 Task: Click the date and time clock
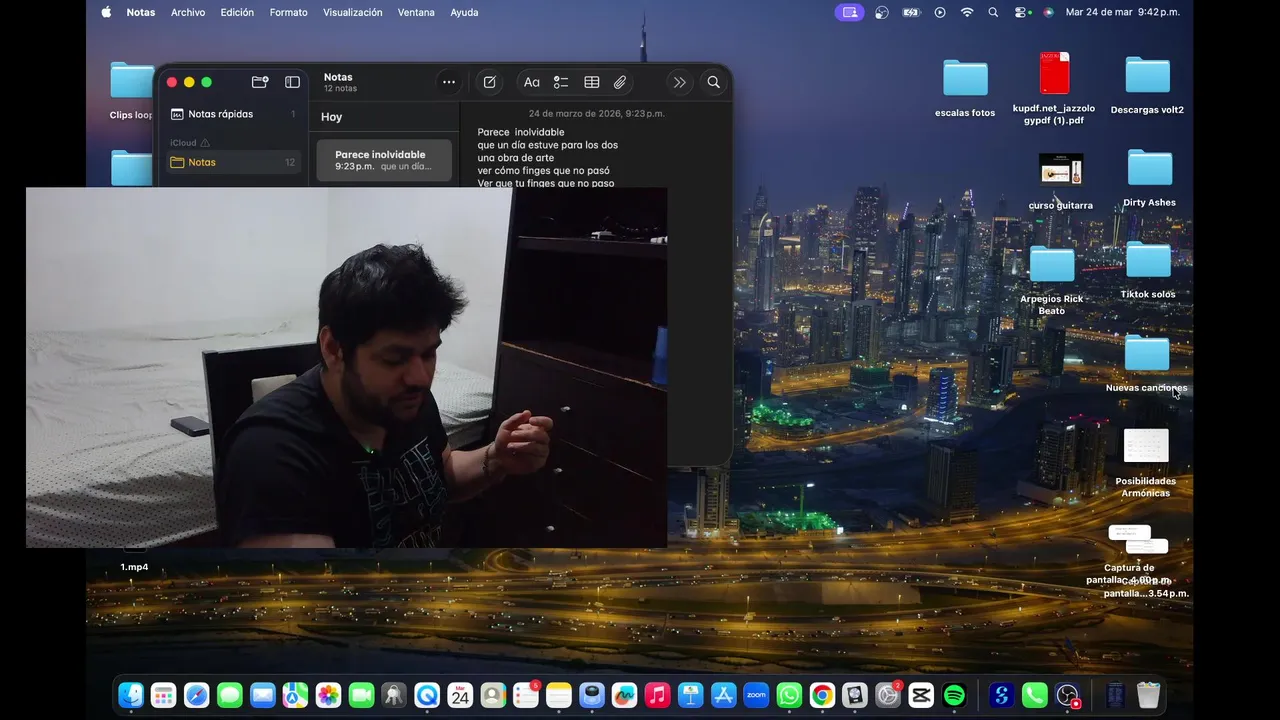tap(1123, 12)
